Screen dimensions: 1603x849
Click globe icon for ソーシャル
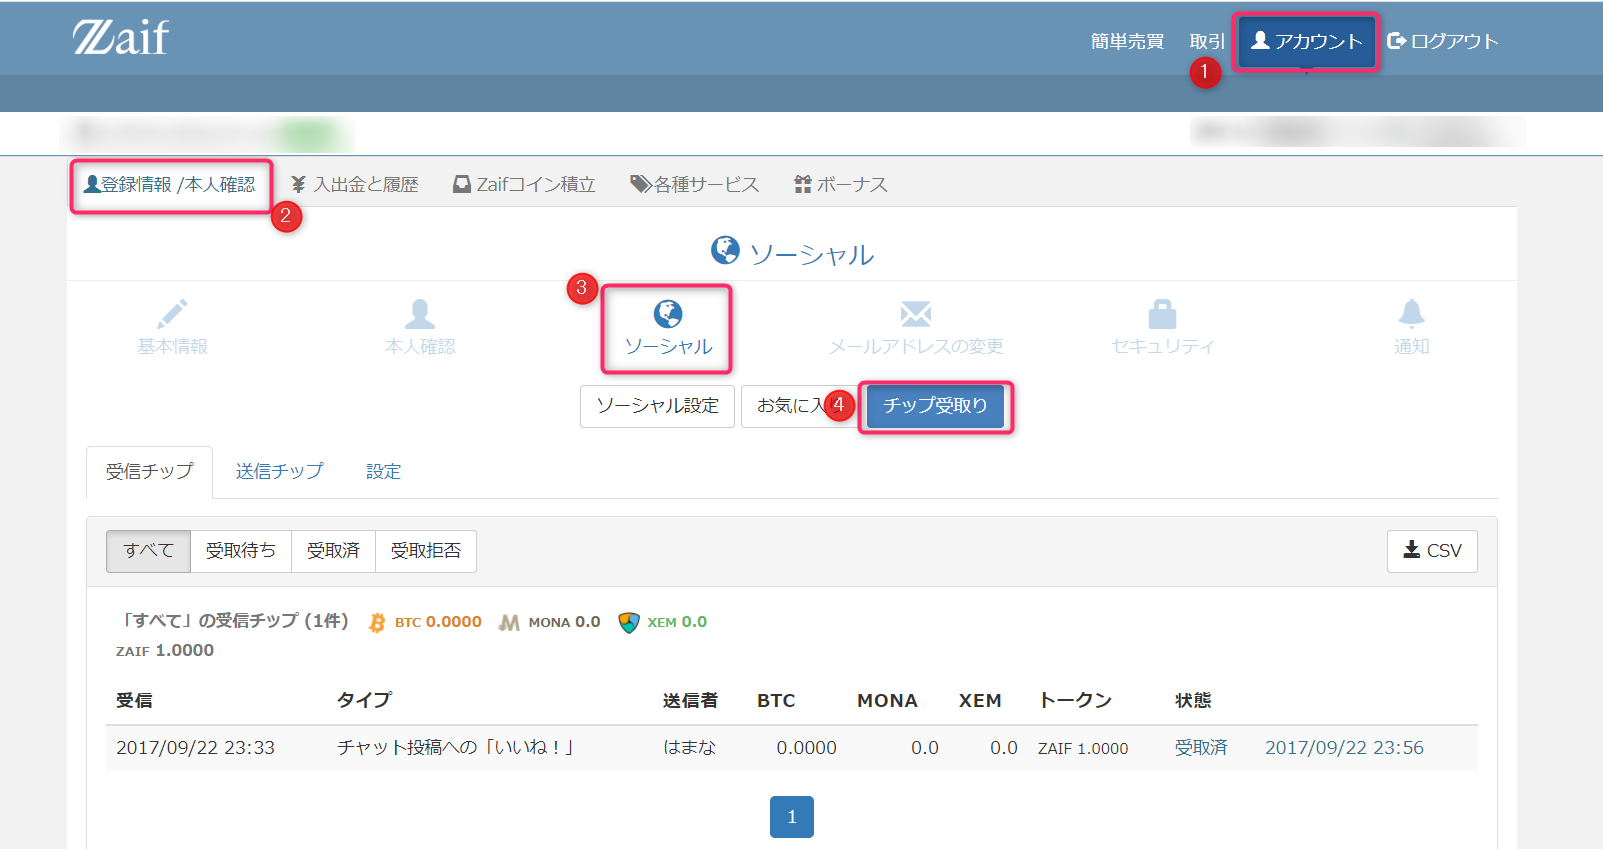point(668,313)
